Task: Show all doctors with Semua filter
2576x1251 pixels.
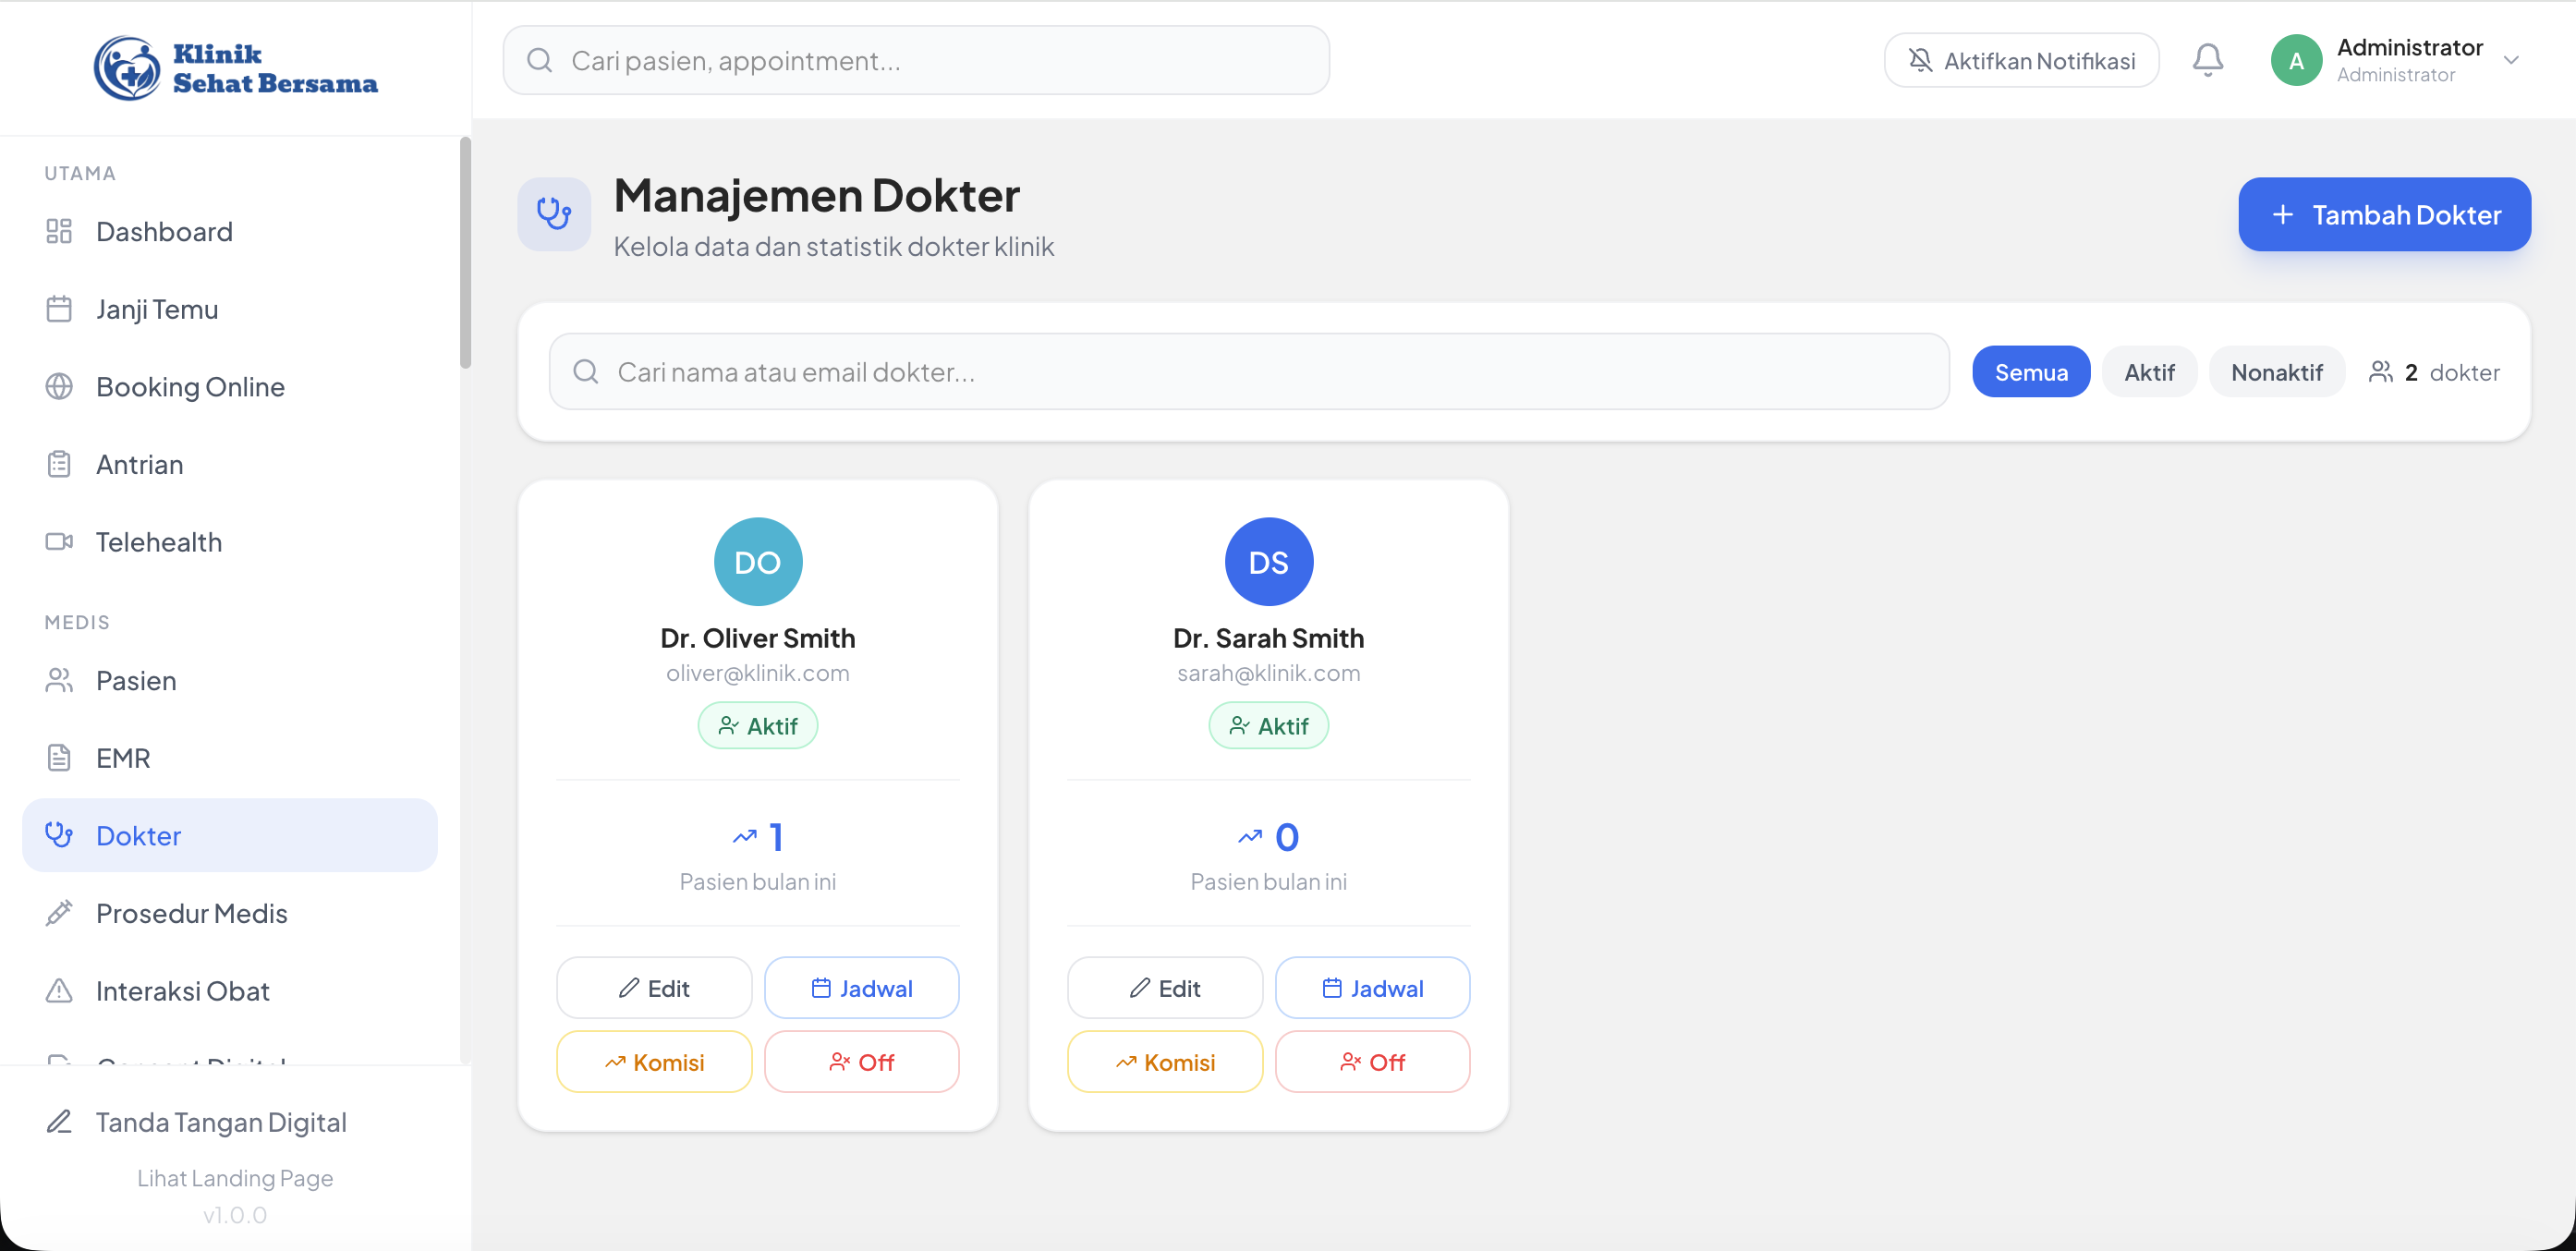Action: click(x=2030, y=372)
